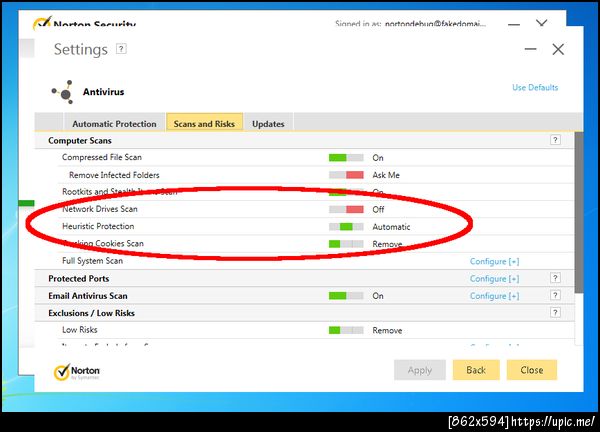
Task: Click the Automatic status value
Action: 391,227
